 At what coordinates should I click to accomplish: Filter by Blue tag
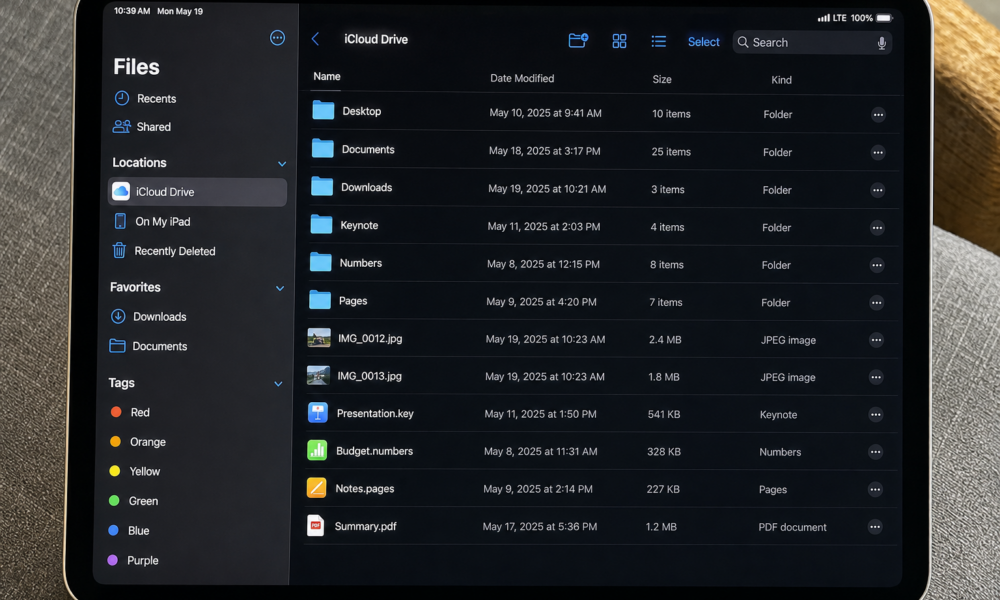129,530
